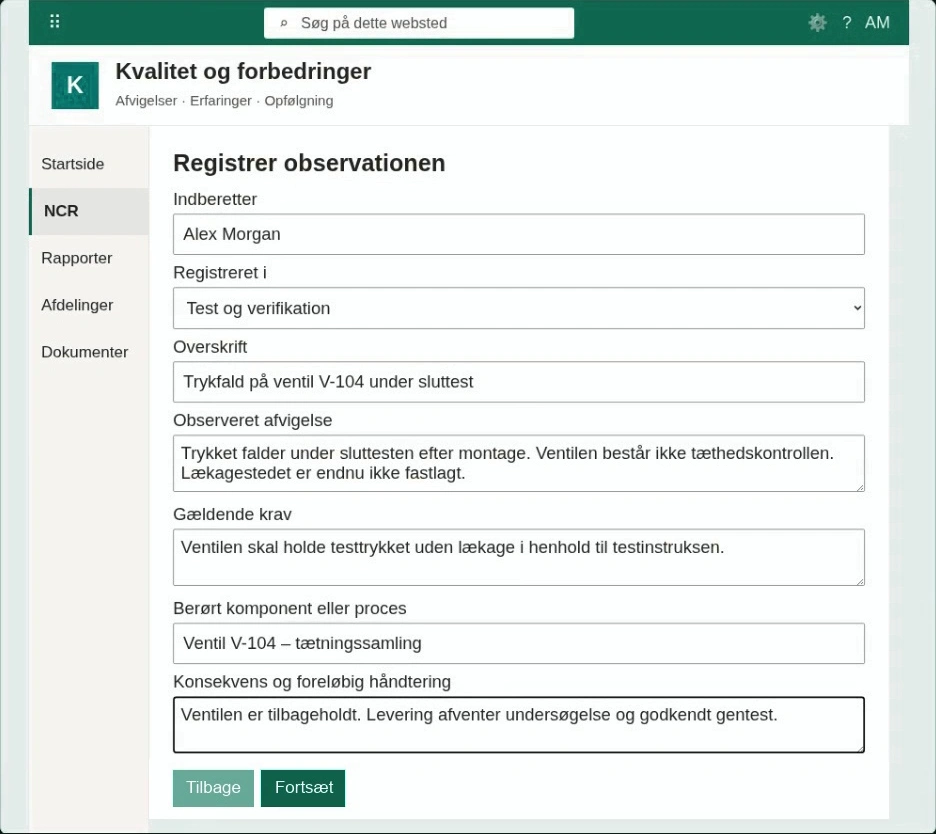Click the 'Observeret afvigelse' text area
Viewport: 936px width, 834px height.
(x=519, y=463)
